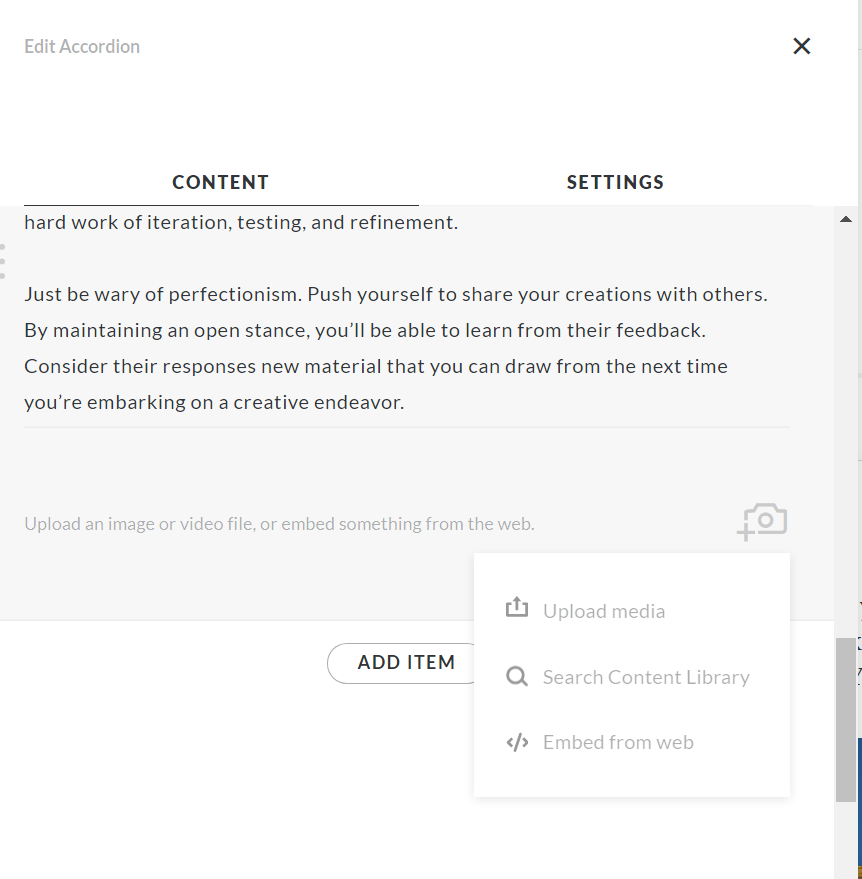Select Search Content Library option

click(645, 677)
